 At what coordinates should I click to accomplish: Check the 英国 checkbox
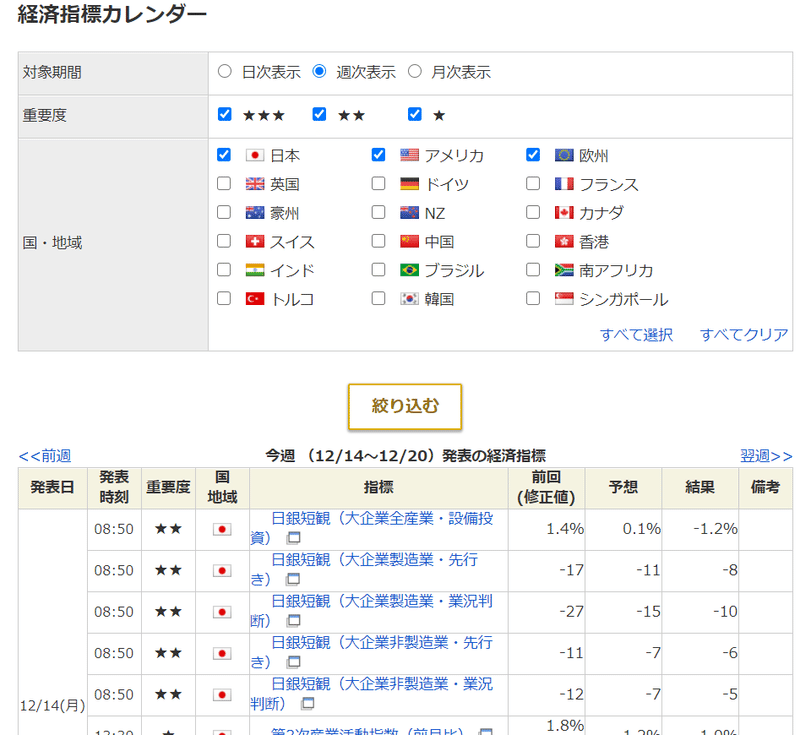(224, 184)
